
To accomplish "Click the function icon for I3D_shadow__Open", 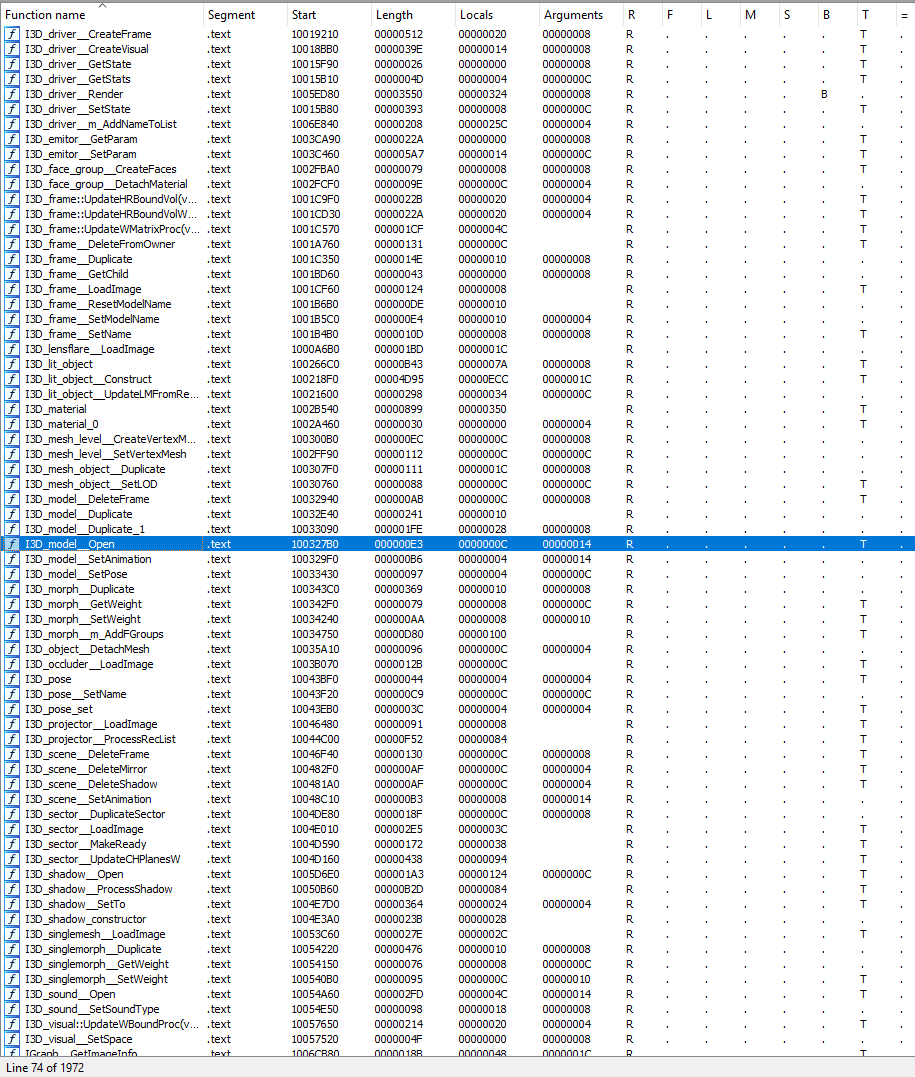I will (x=12, y=874).
